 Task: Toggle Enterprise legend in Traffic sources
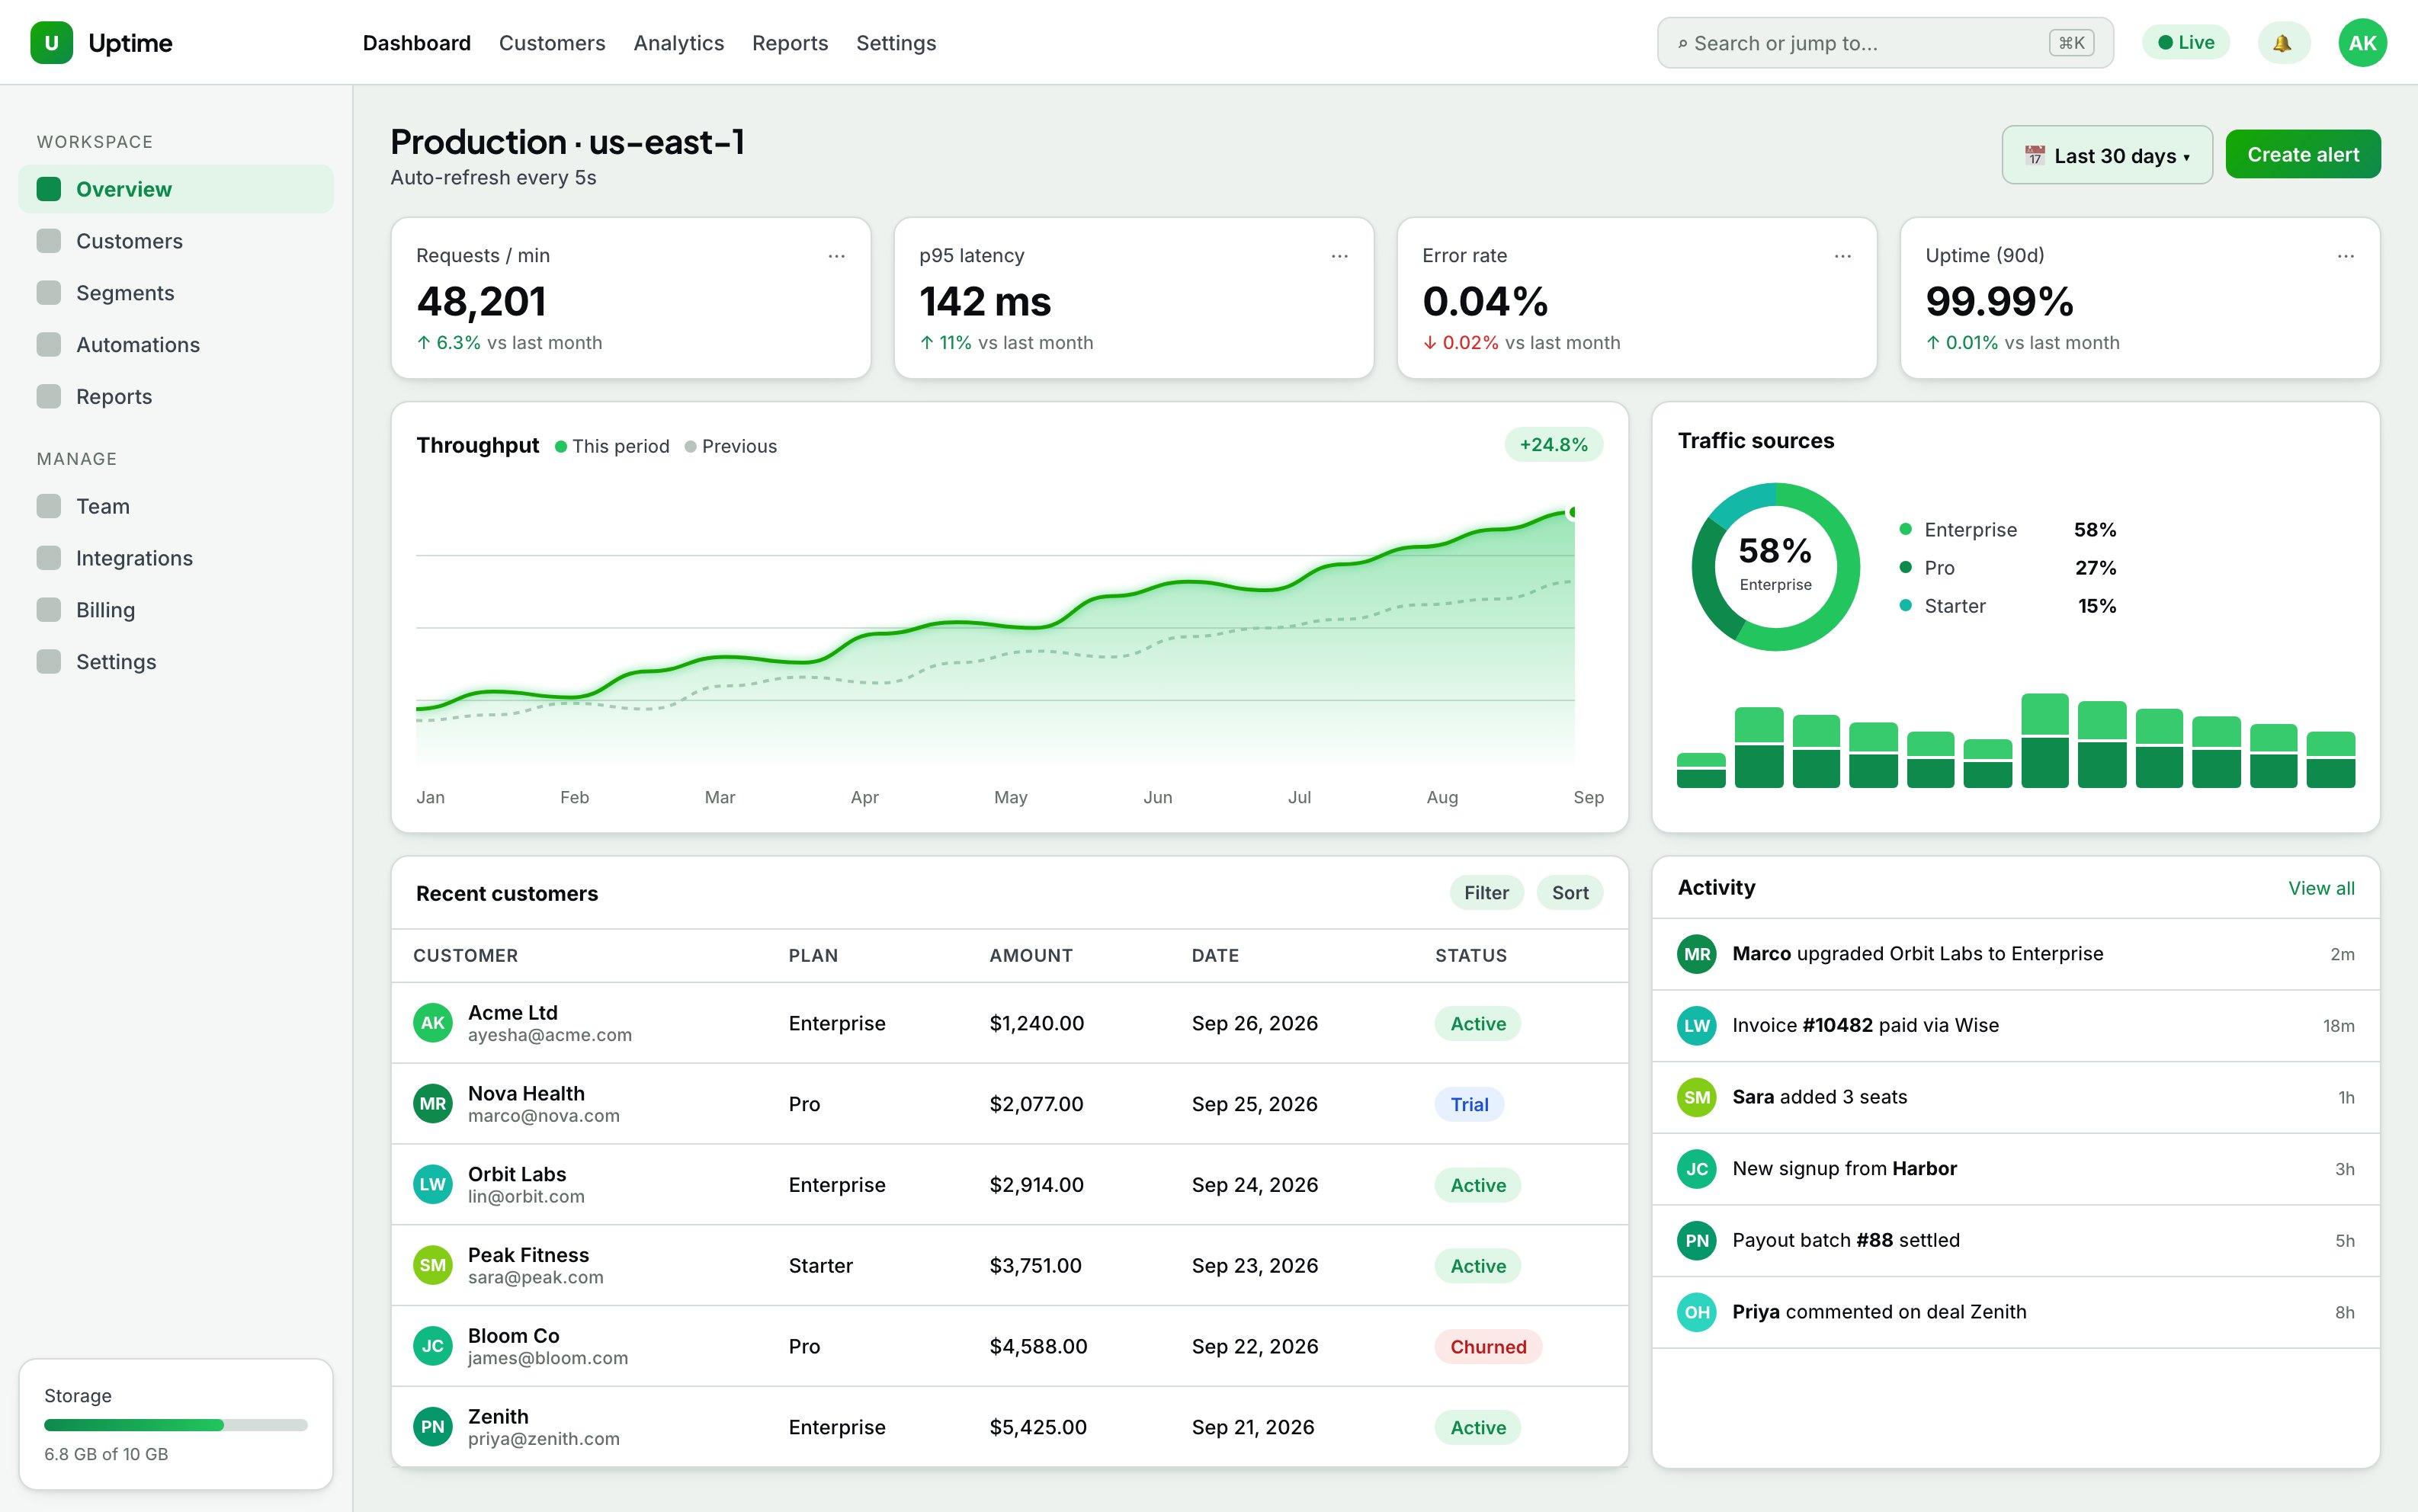point(2008,530)
